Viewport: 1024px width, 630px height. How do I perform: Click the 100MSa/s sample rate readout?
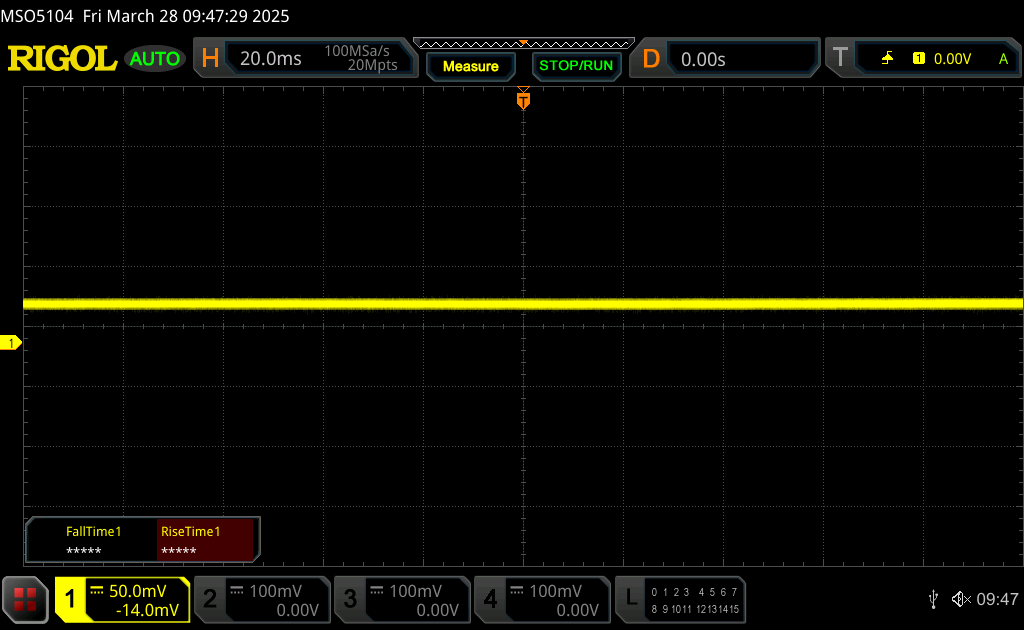[357, 51]
